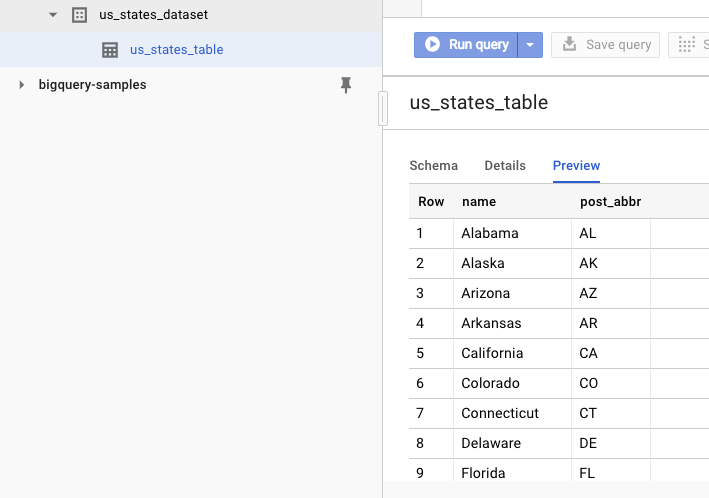
Task: Expand the bigquery-samples project arrow
Action: [22, 86]
